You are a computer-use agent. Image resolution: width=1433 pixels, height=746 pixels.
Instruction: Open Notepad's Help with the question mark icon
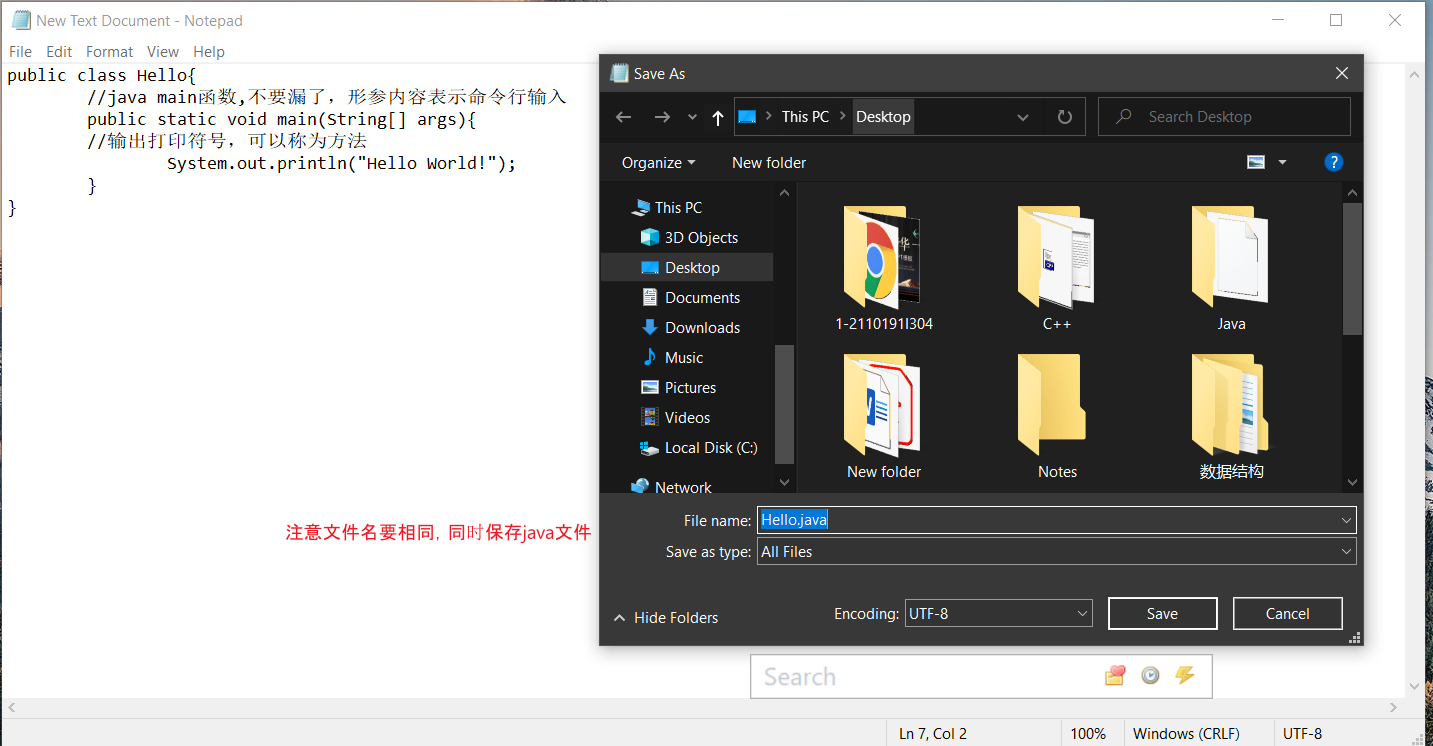pos(1333,161)
